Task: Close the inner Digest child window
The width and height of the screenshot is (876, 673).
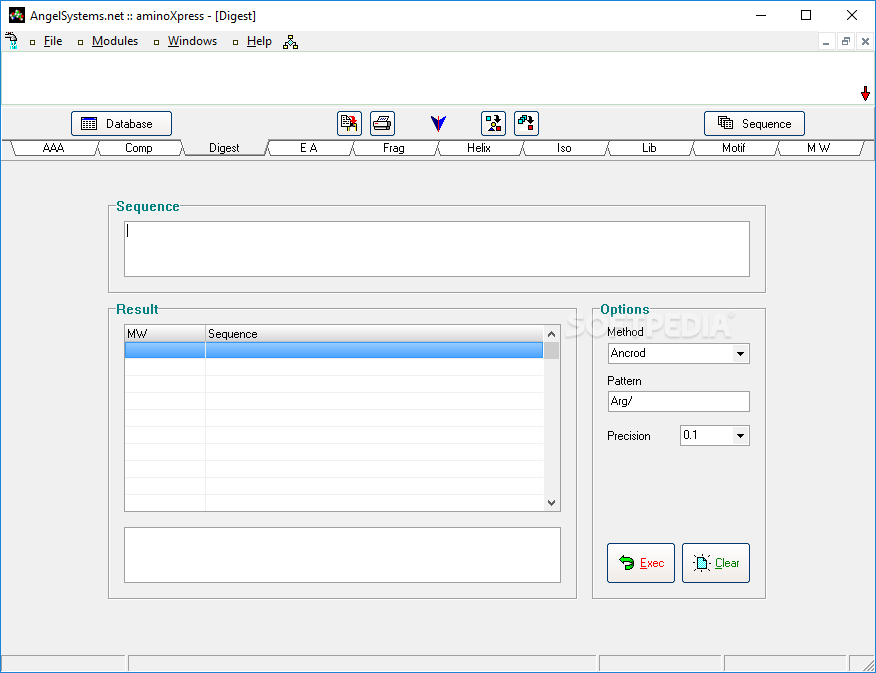Action: click(x=865, y=42)
